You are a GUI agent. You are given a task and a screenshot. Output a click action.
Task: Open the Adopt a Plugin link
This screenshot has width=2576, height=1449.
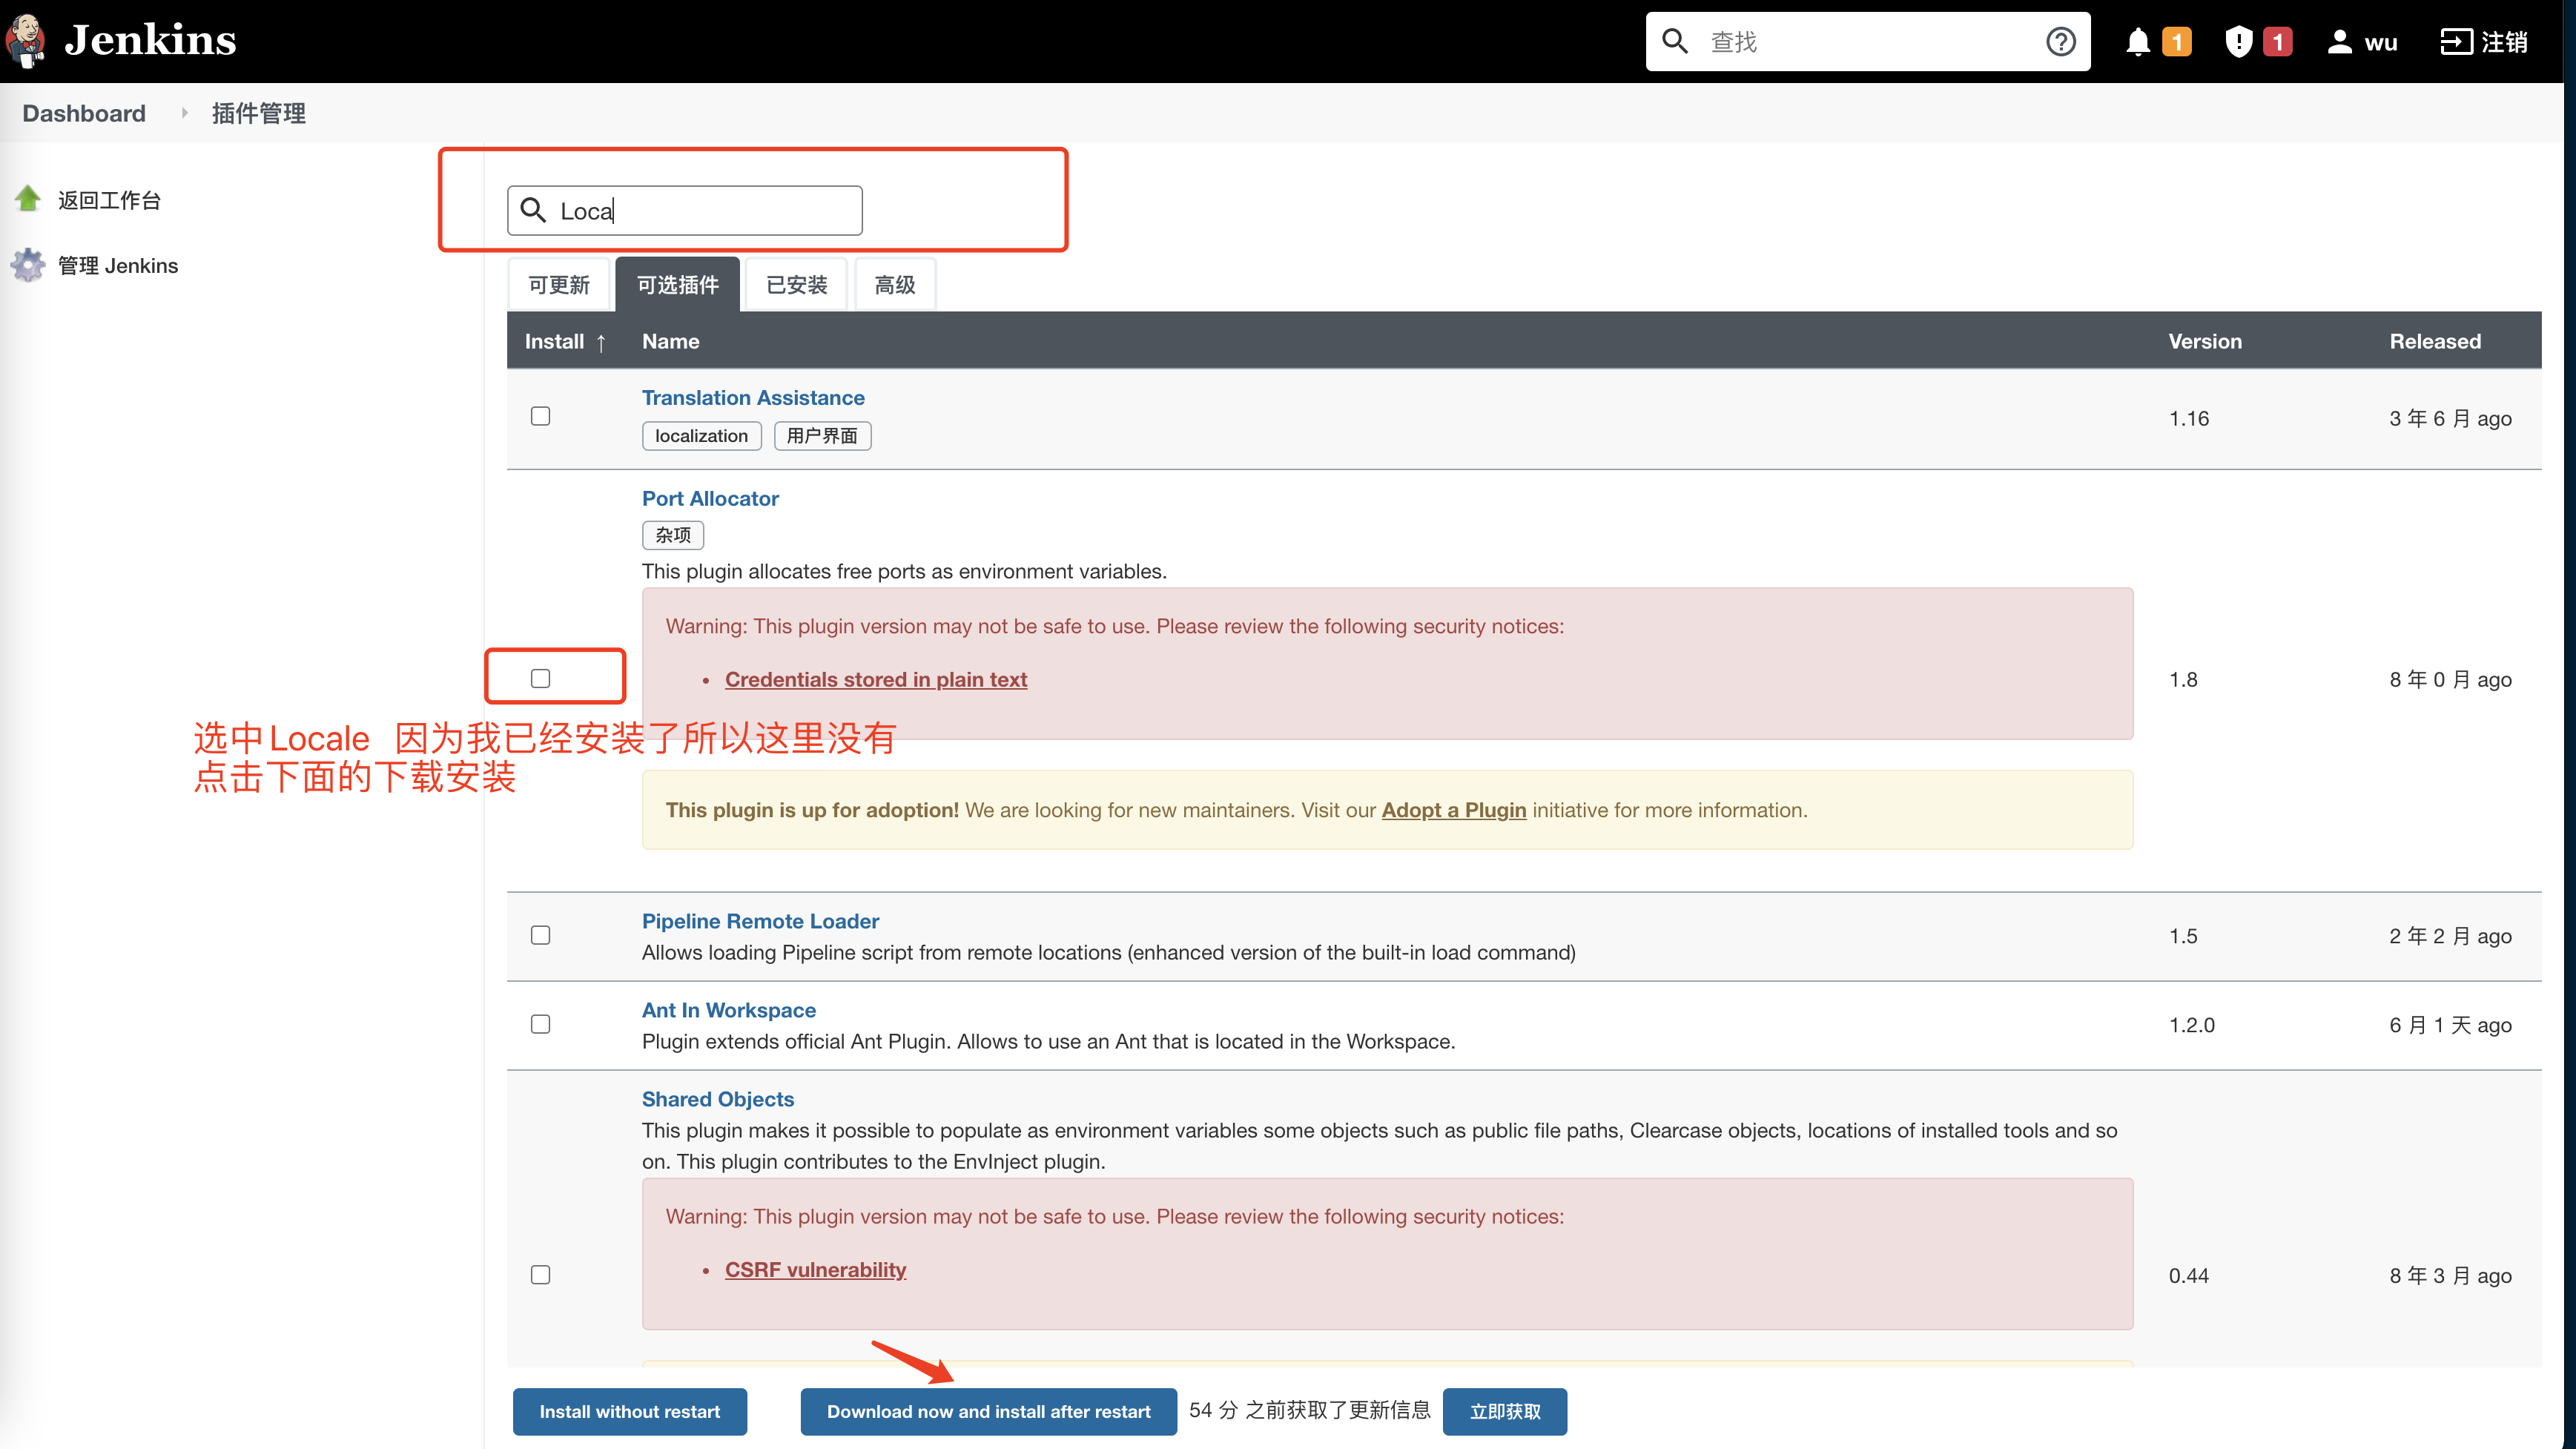pyautogui.click(x=1454, y=810)
